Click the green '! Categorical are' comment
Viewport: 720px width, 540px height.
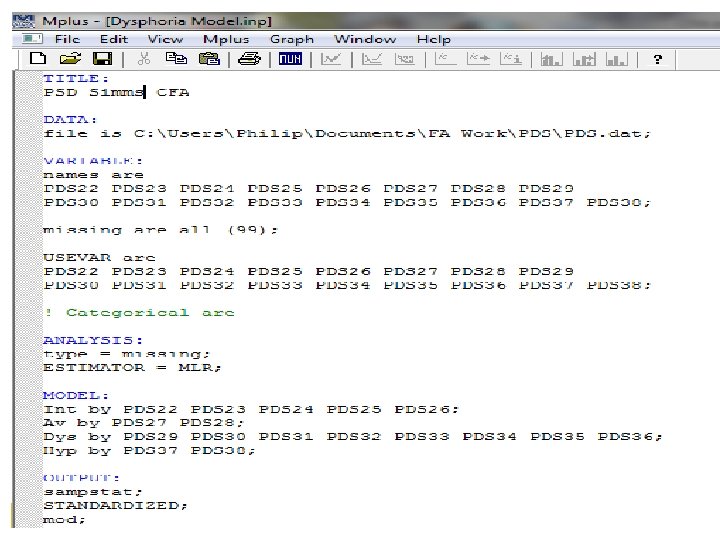(140, 313)
